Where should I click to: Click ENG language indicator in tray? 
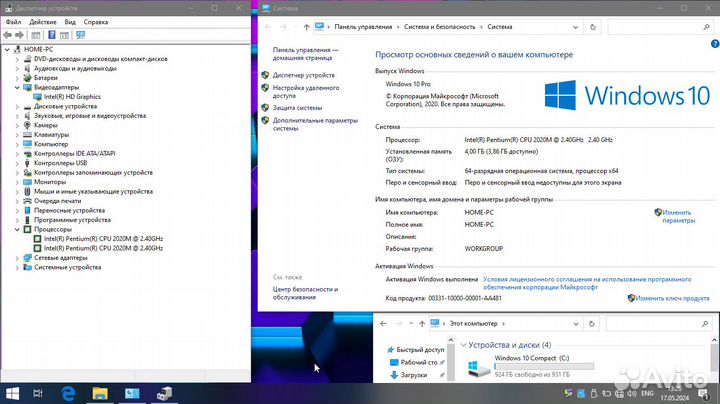click(647, 393)
